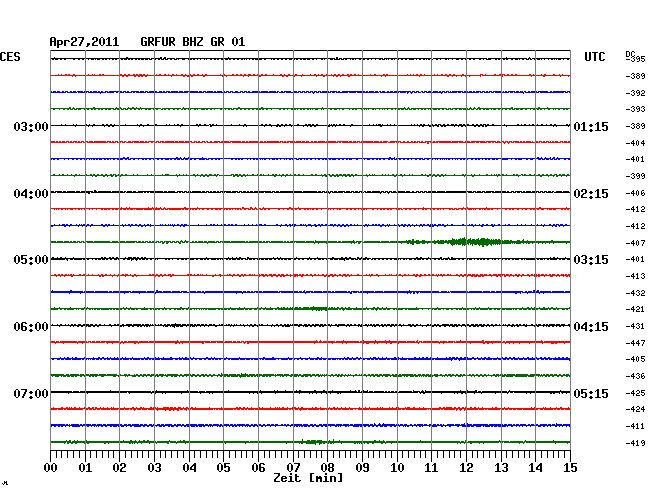Click the 11 minute axis tick label
Image resolution: width=650 pixels, height=494 pixels.
[431, 467]
